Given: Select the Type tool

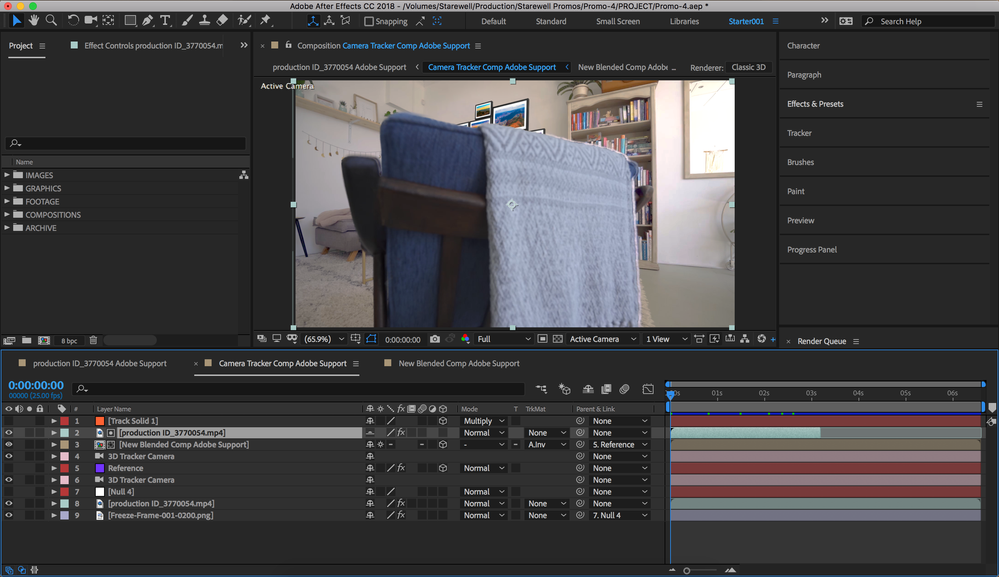Looking at the screenshot, I should pyautogui.click(x=165, y=20).
